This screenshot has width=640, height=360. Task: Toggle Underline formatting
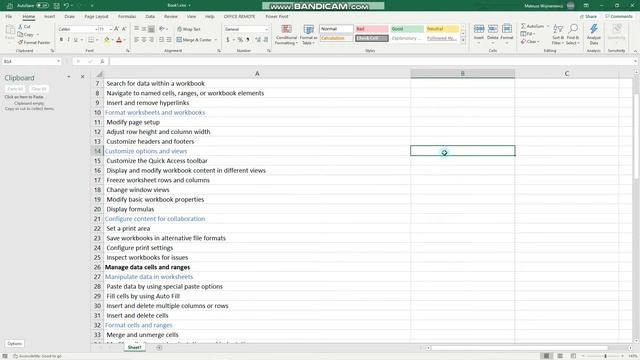pyautogui.click(x=75, y=40)
